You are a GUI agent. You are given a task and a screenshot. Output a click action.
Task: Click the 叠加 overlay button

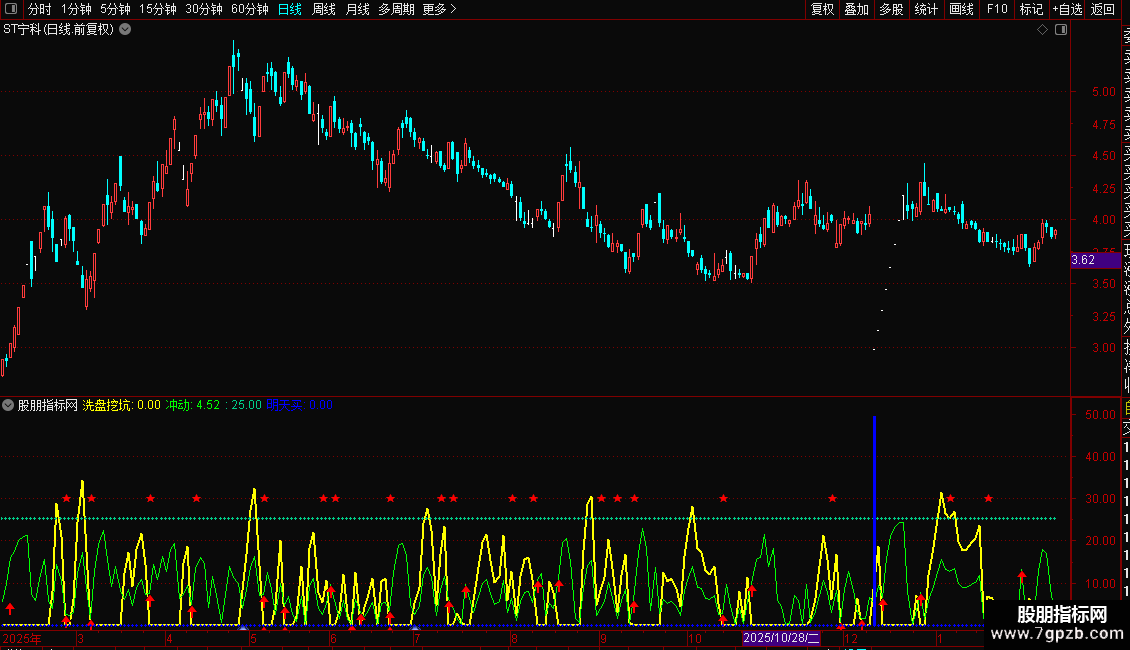tap(857, 9)
